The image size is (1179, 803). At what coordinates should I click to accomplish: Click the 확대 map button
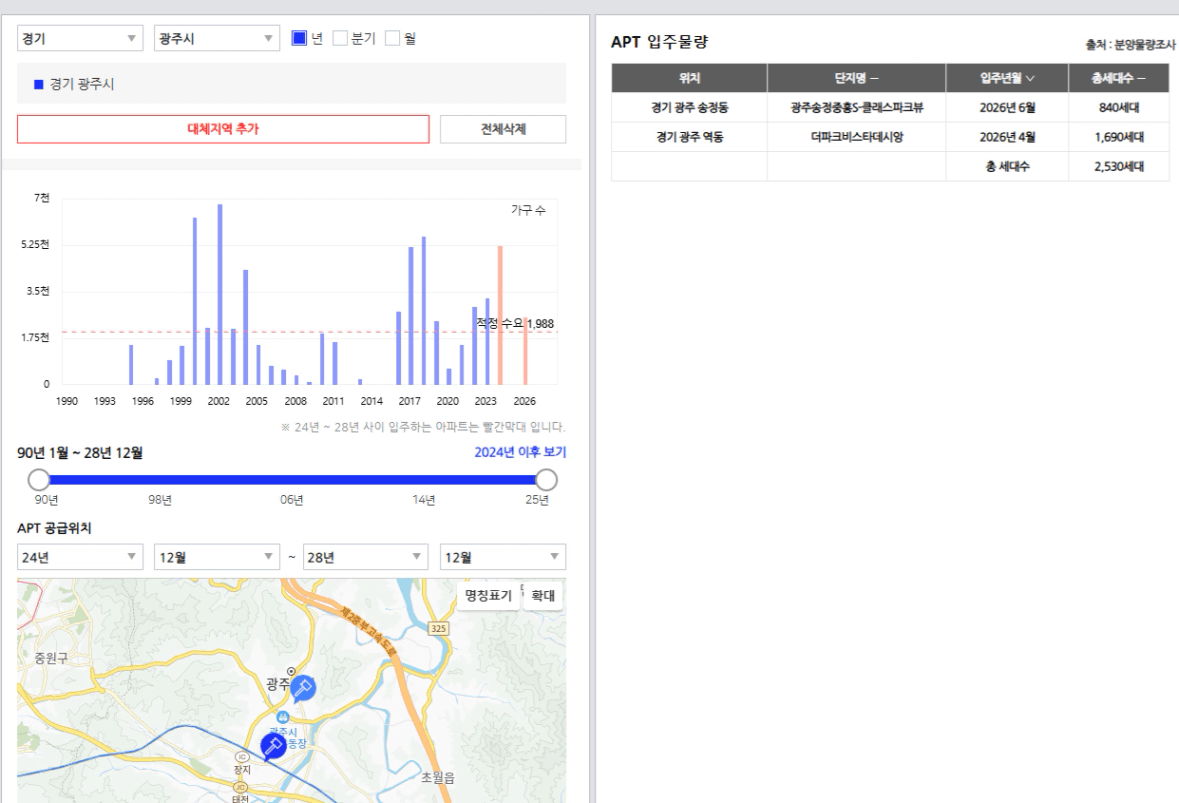point(543,595)
